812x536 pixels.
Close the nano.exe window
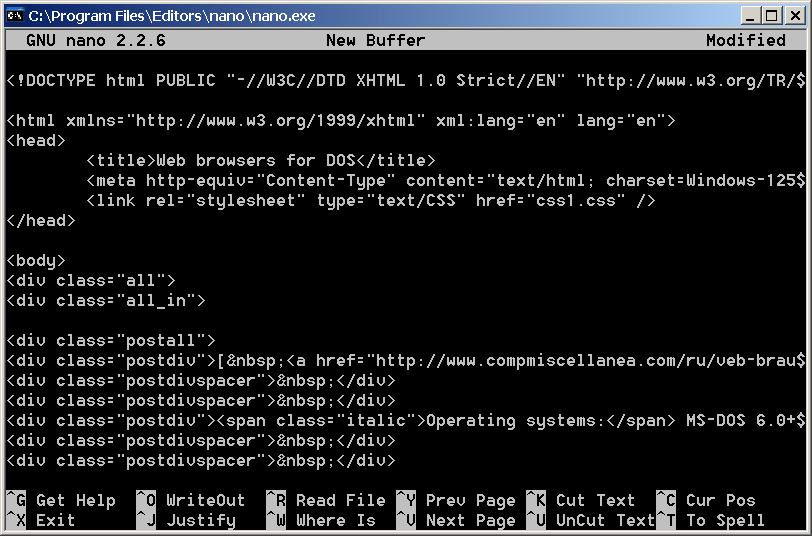[793, 15]
